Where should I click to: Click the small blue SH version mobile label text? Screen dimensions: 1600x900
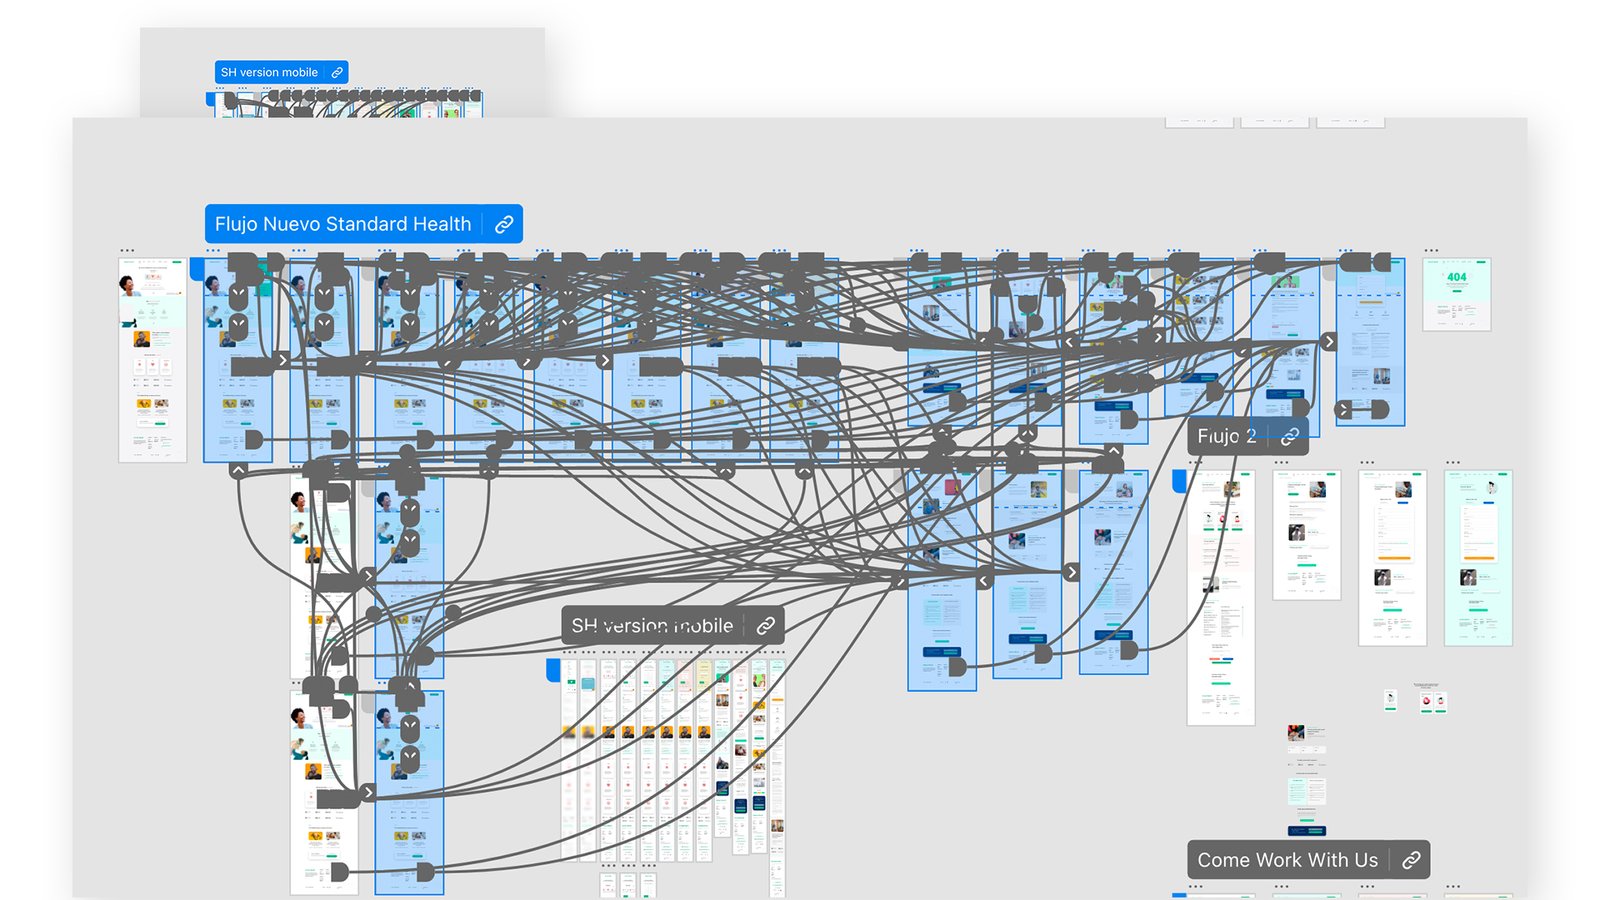269,72
